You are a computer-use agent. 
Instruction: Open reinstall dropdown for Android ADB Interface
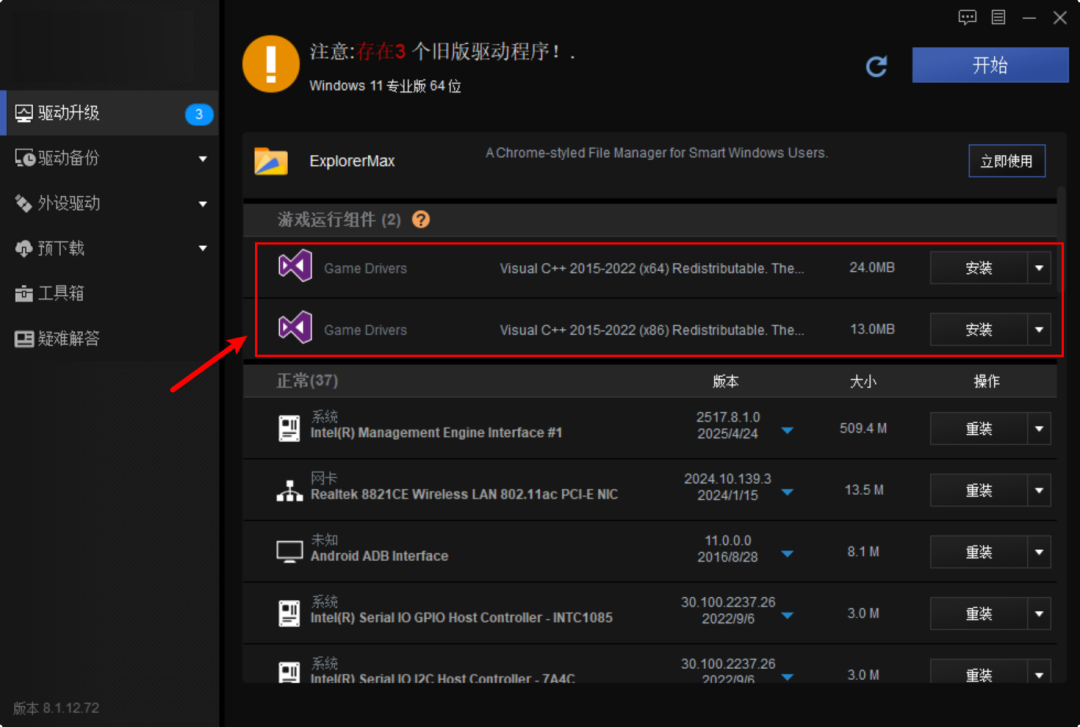tap(1039, 552)
